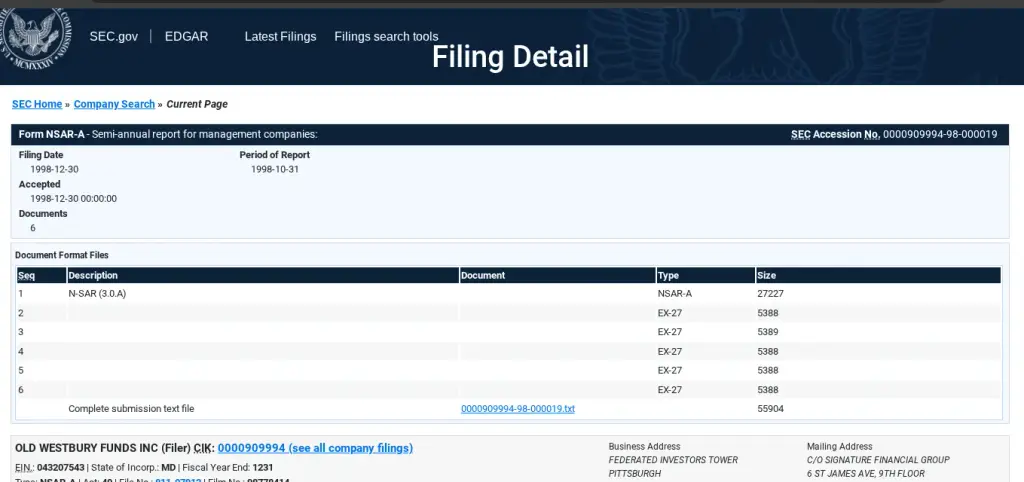Image resolution: width=1024 pixels, height=482 pixels.
Task: Open Filings search tools menu item
Action: pyautogui.click(x=386, y=37)
